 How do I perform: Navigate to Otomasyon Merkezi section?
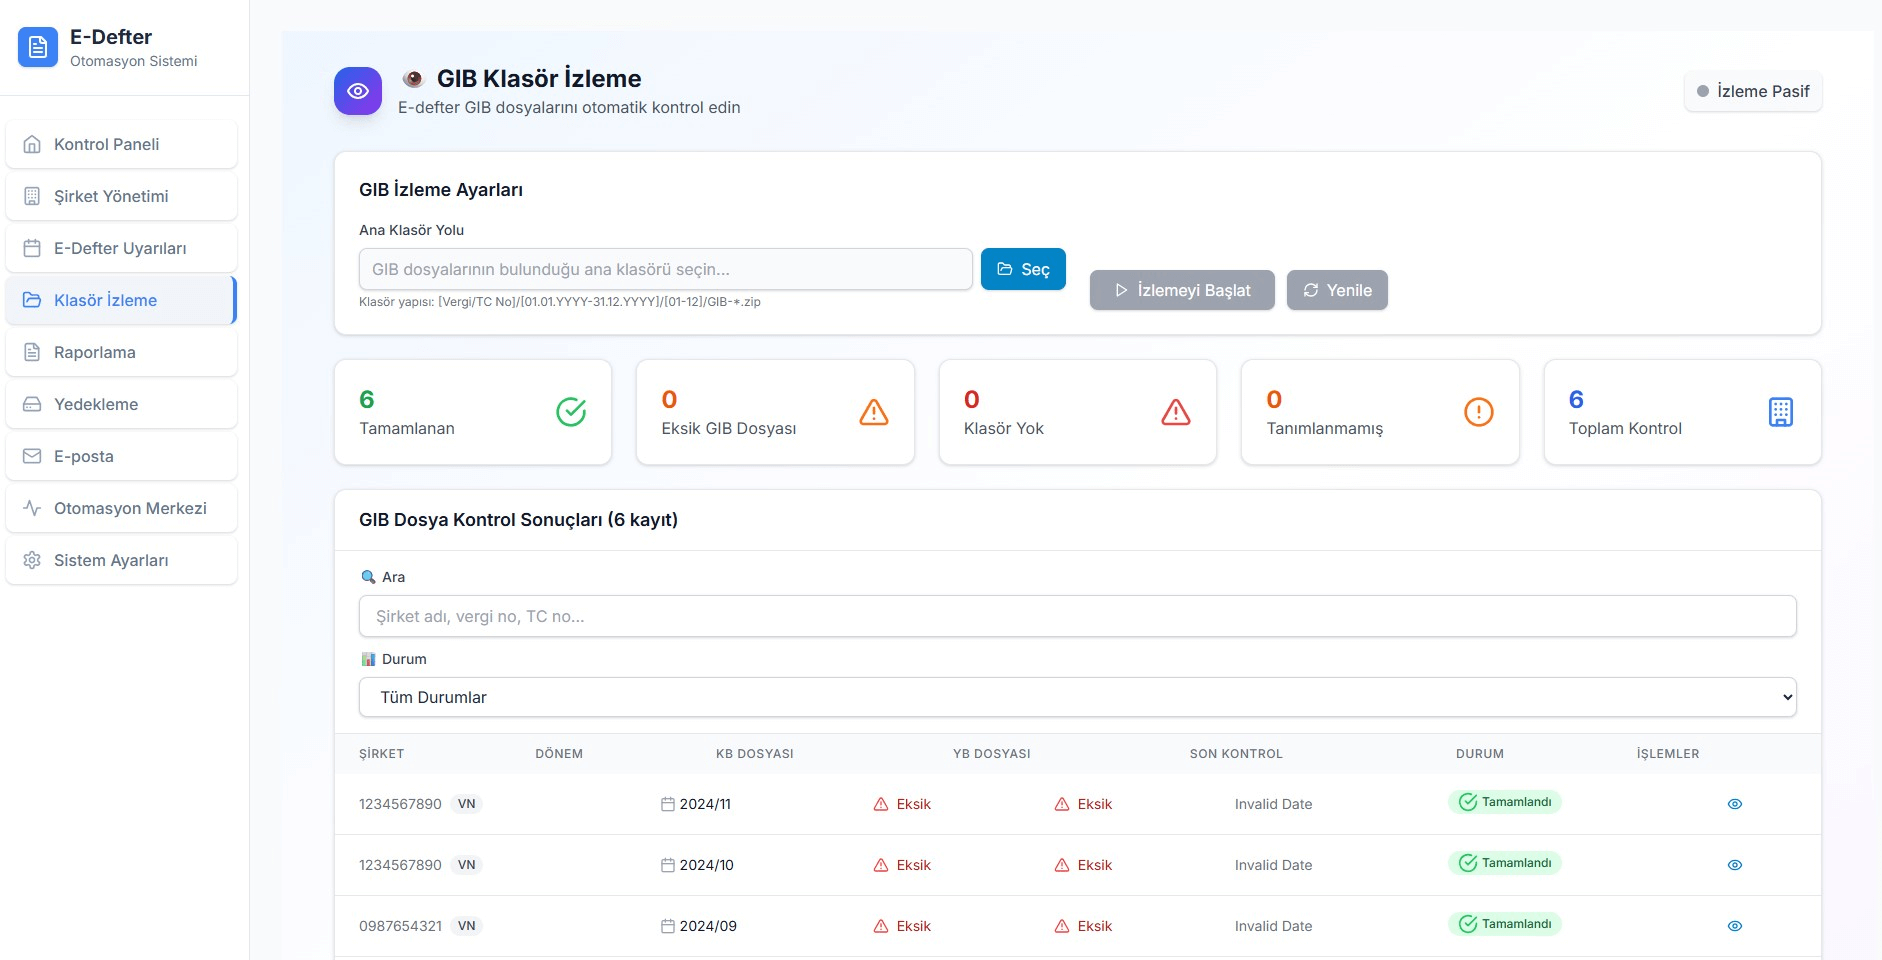coord(121,508)
